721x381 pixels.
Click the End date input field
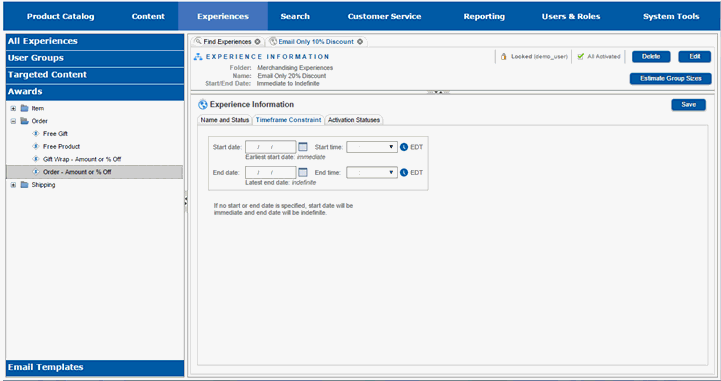(x=271, y=173)
